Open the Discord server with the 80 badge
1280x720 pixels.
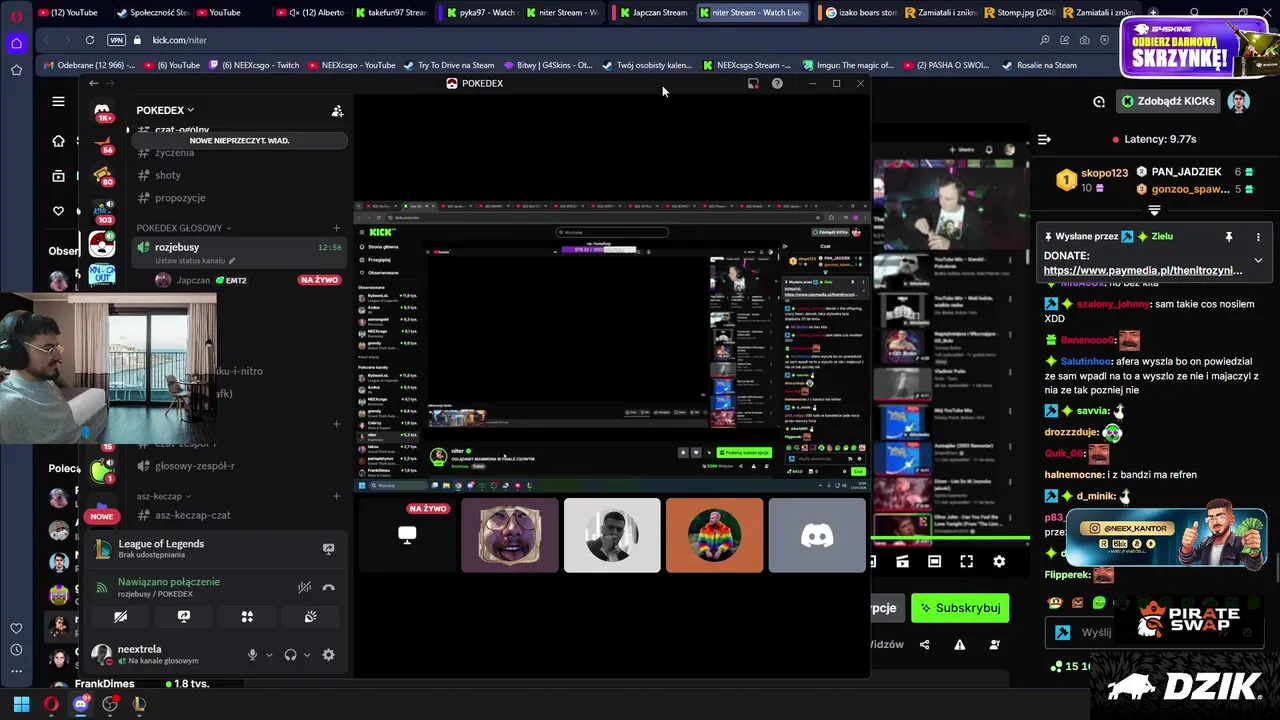[x=102, y=176]
